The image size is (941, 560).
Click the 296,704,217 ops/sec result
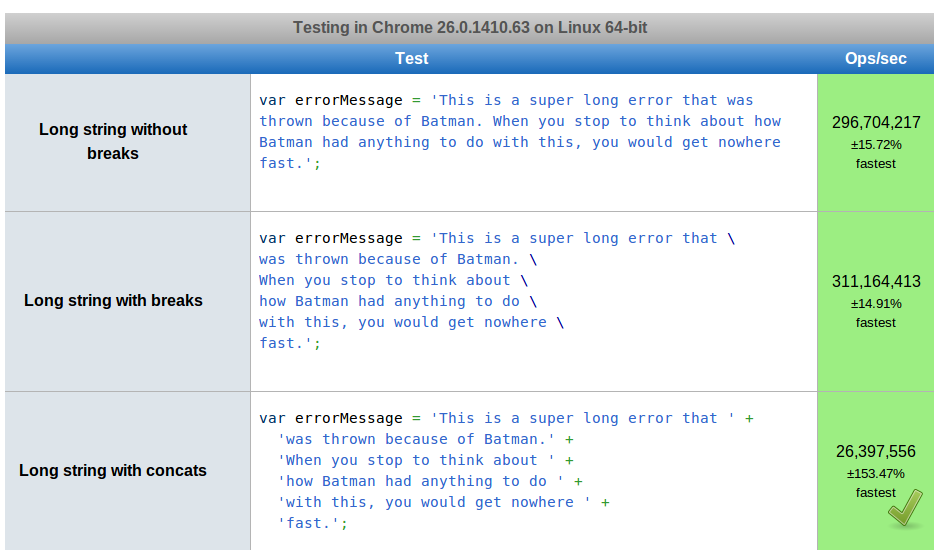point(876,123)
